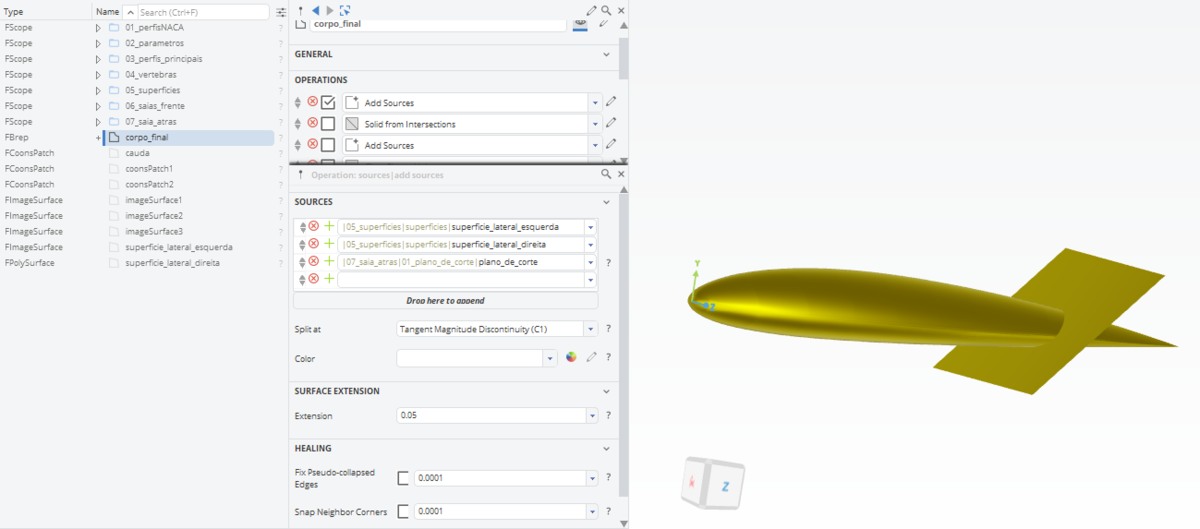This screenshot has width=1200, height=529.
Task: Click green plus next to plano_de_corte source
Action: [x=329, y=262]
